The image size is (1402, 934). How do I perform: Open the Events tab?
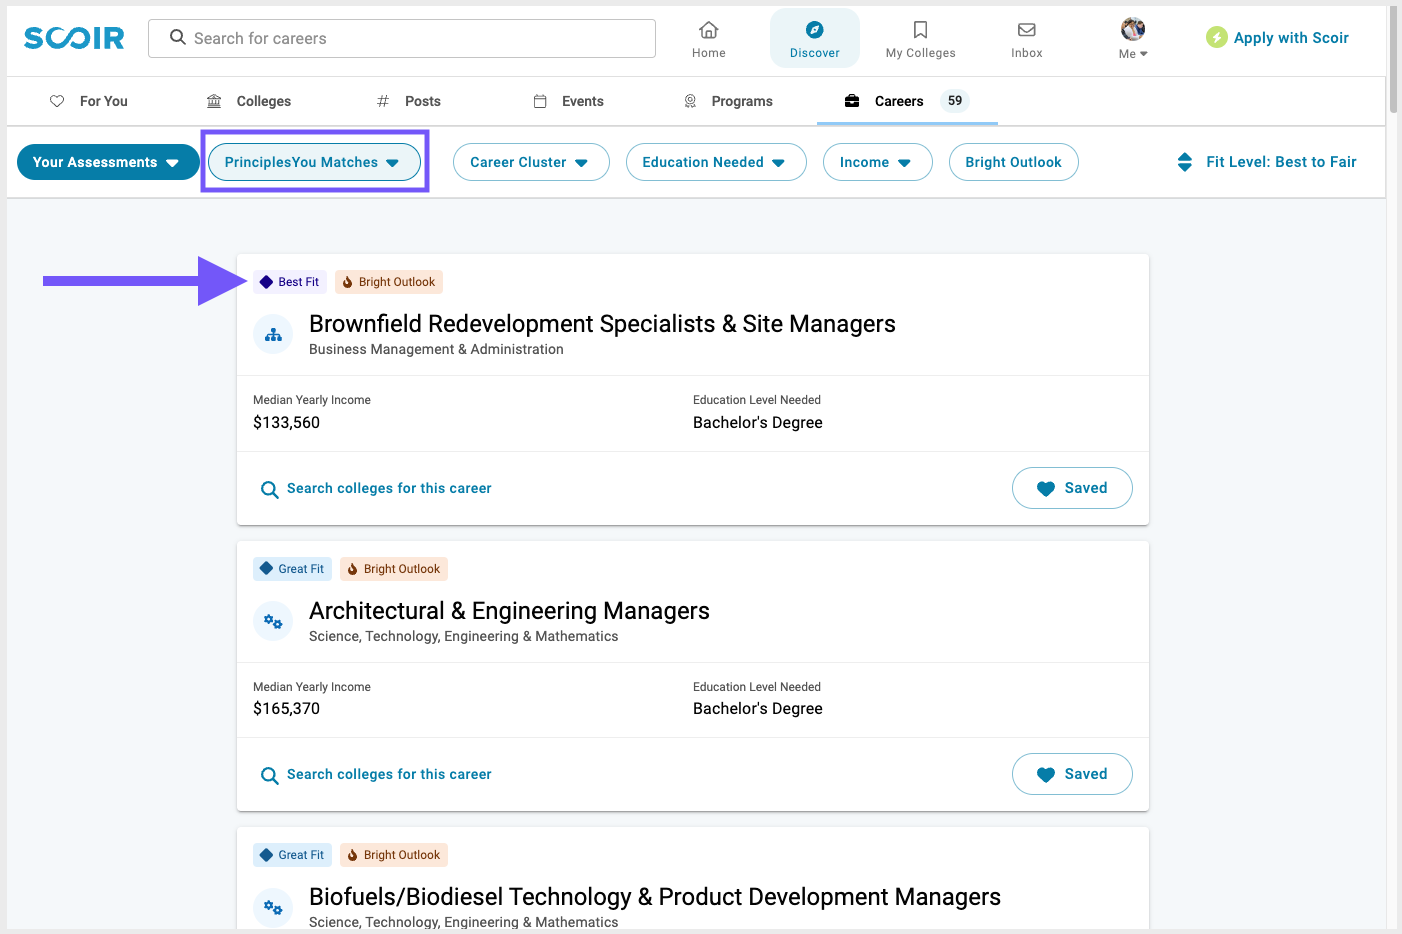(568, 101)
